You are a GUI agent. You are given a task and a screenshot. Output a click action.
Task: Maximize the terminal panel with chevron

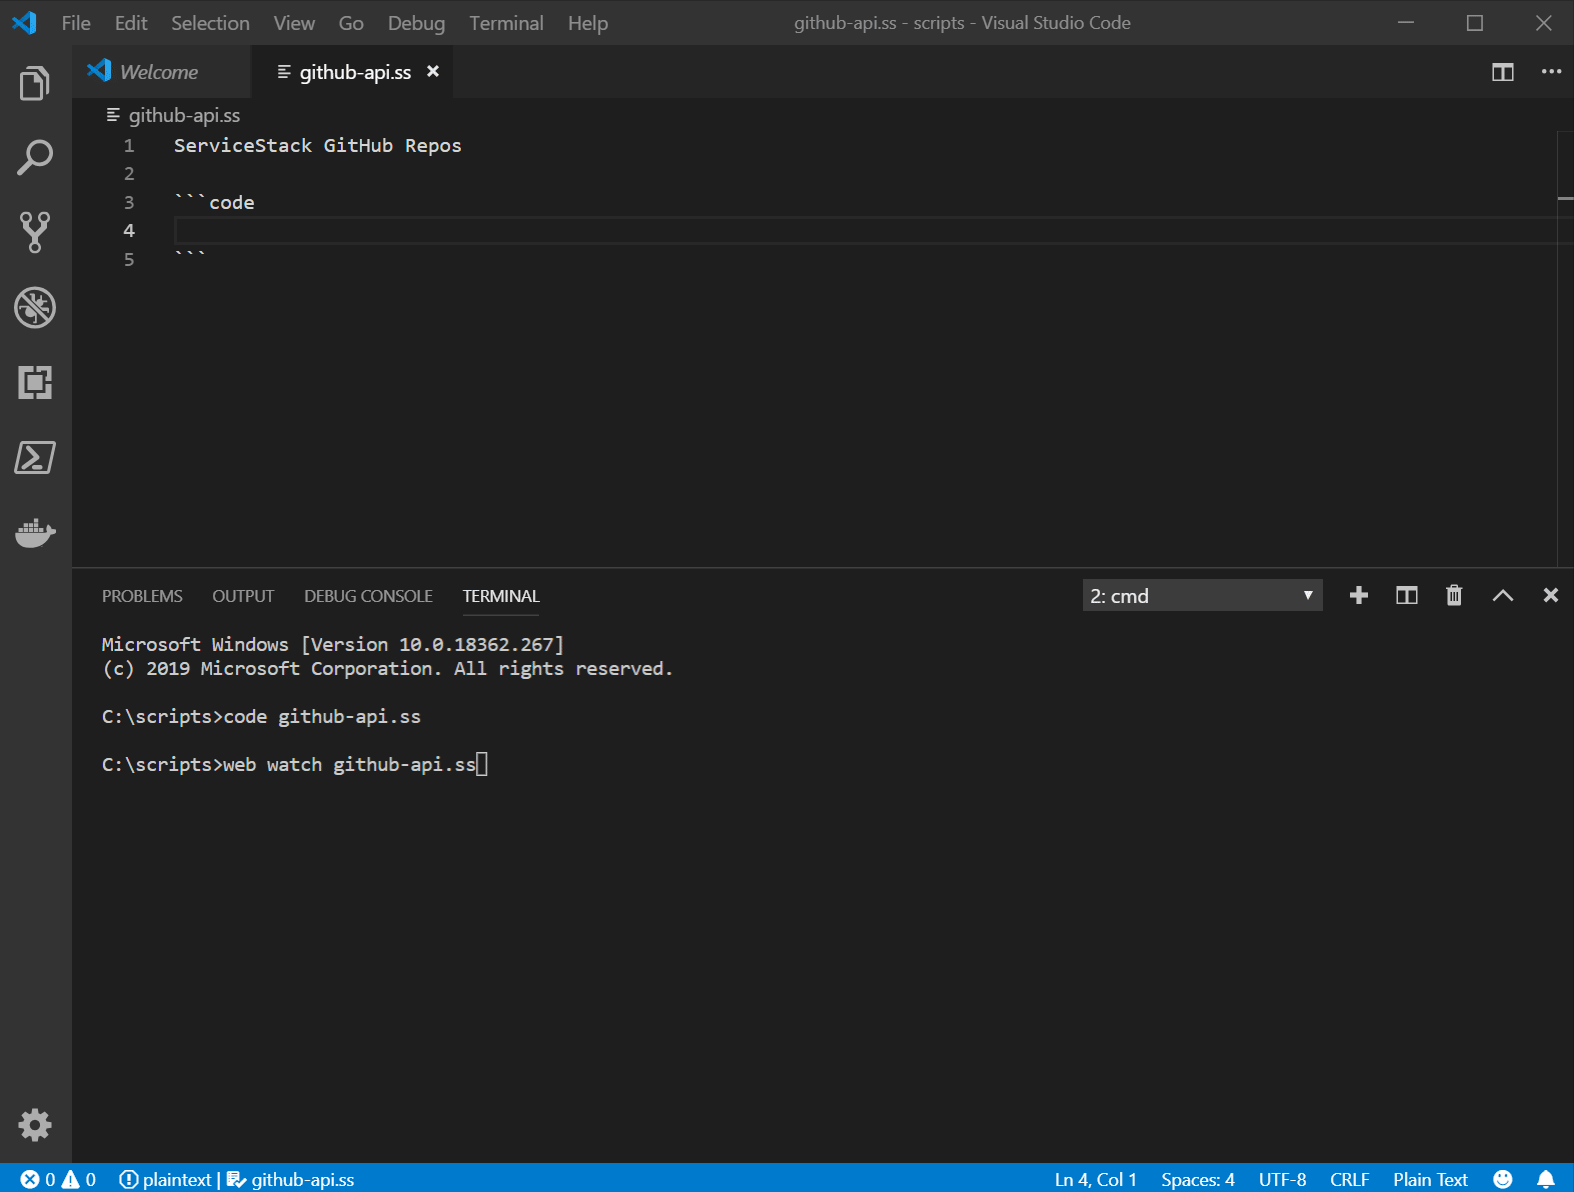pyautogui.click(x=1503, y=596)
